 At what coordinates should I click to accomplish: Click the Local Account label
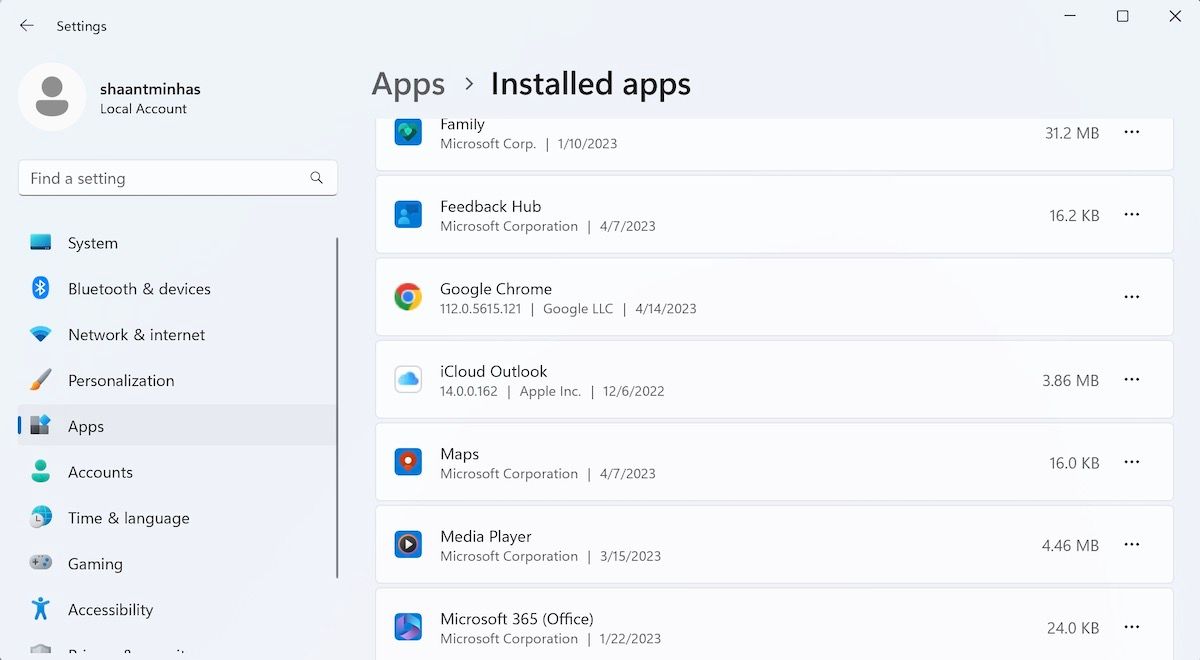(x=143, y=109)
